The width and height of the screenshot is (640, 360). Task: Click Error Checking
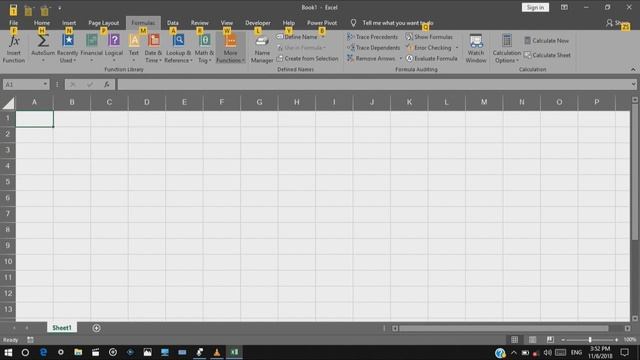click(429, 48)
